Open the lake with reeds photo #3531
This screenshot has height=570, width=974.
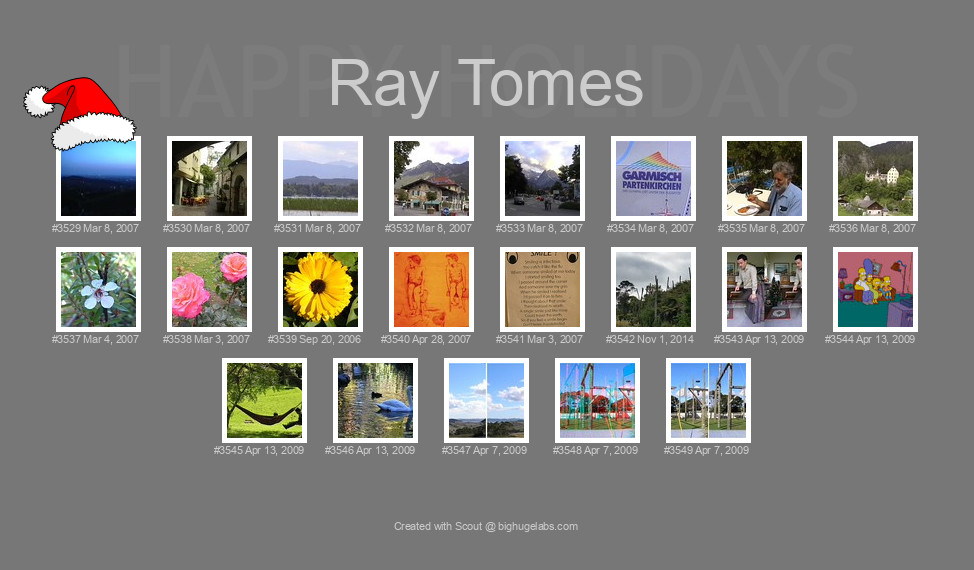pyautogui.click(x=320, y=178)
